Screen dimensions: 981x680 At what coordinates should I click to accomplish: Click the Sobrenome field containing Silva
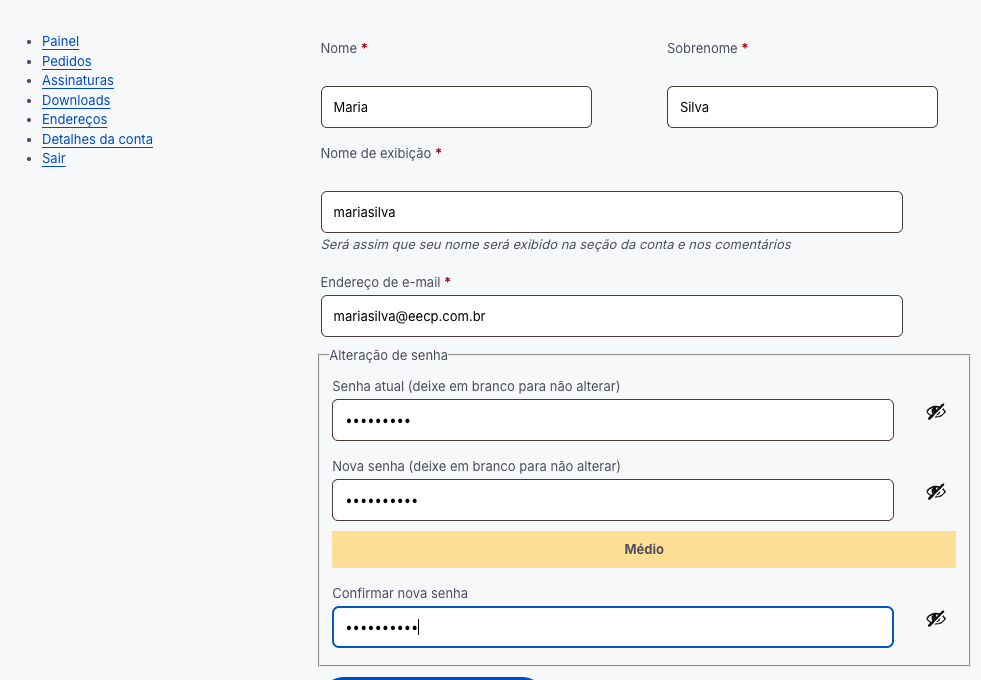coord(802,107)
